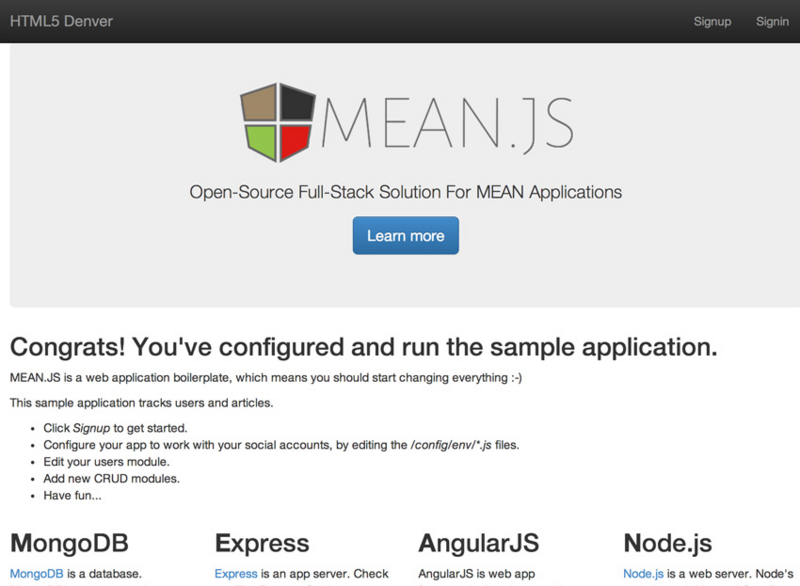Image resolution: width=800 pixels, height=586 pixels.
Task: Click the 'MEAN.JS is a web application boilerplate' sentence
Action: [266, 378]
